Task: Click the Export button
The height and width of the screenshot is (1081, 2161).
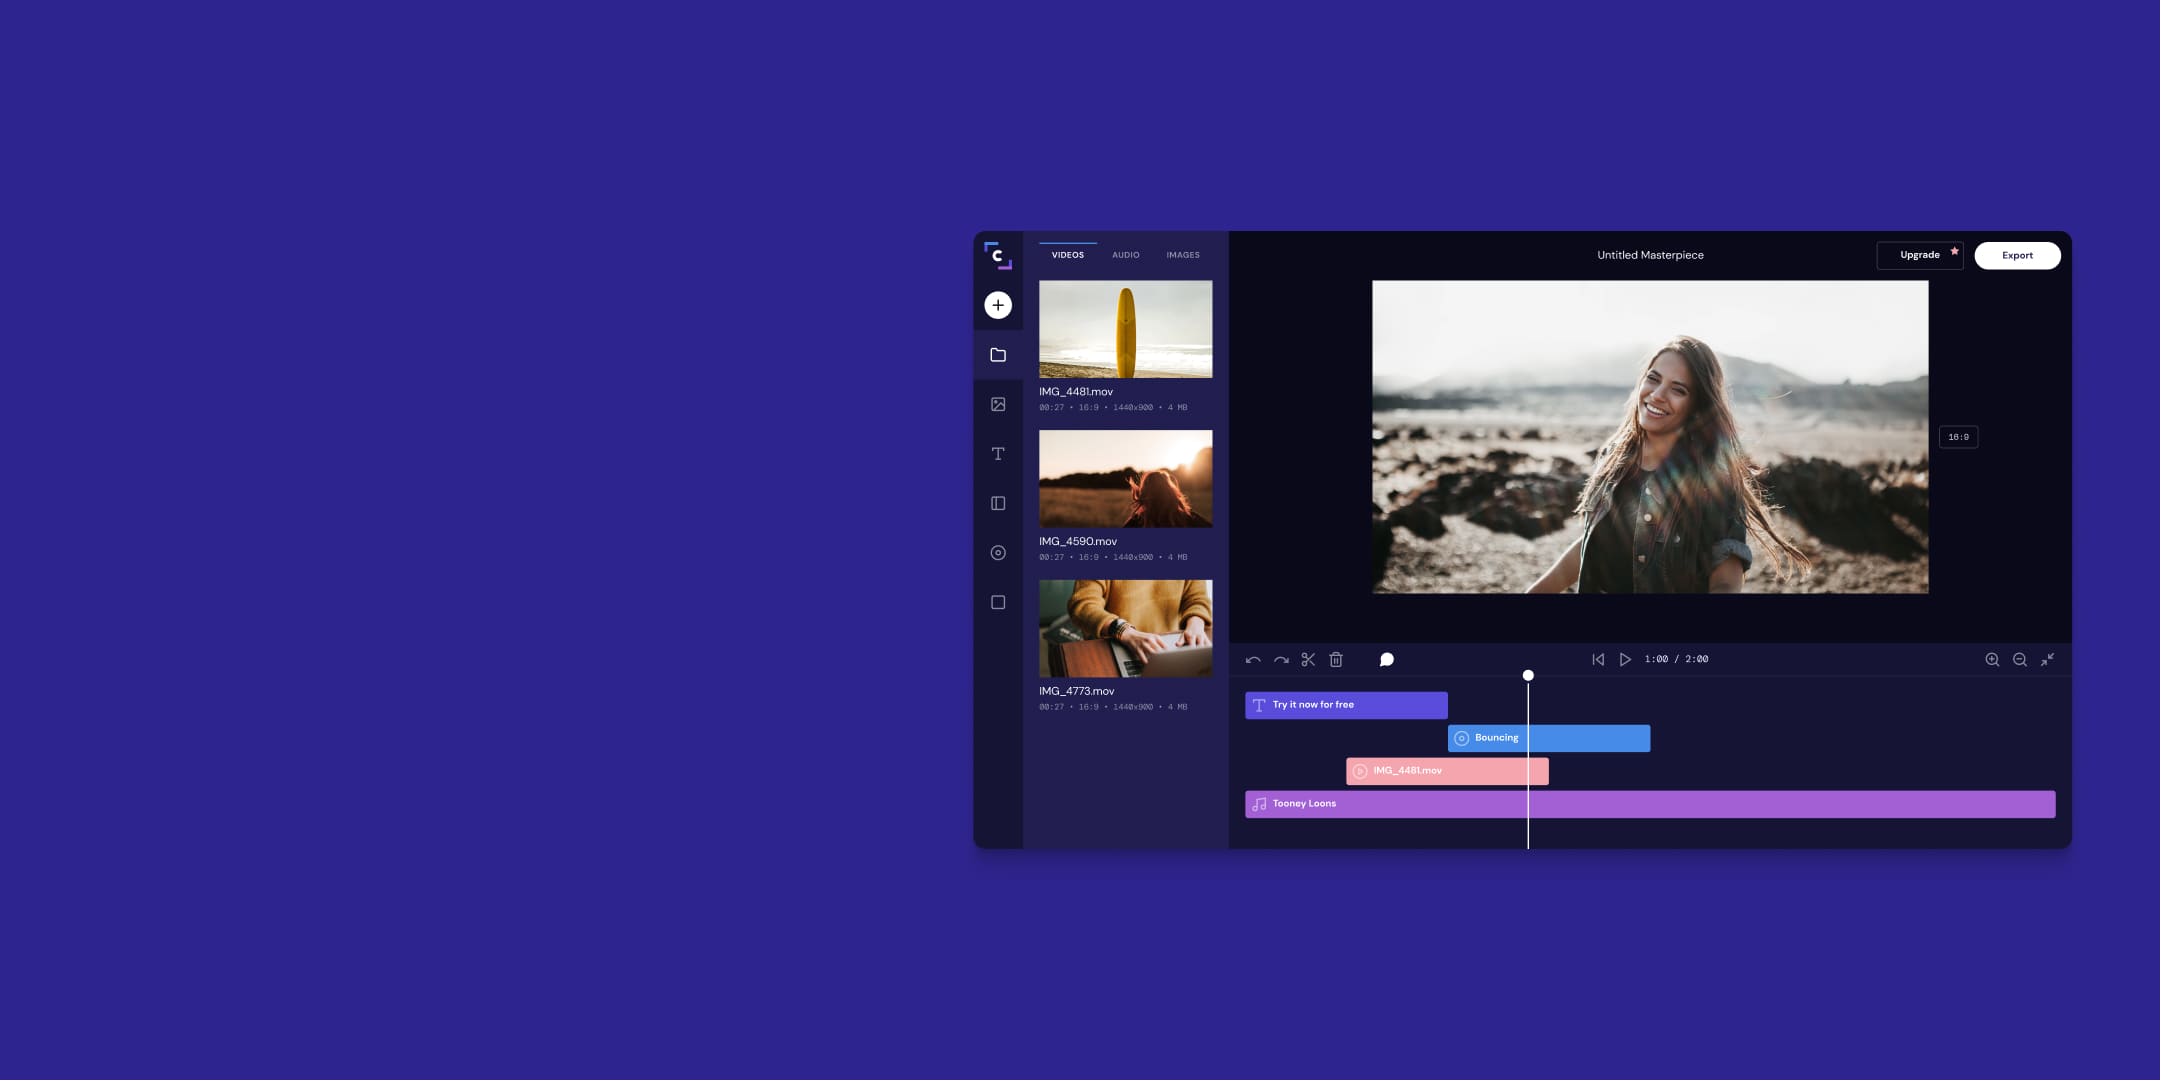Action: pyautogui.click(x=2018, y=255)
